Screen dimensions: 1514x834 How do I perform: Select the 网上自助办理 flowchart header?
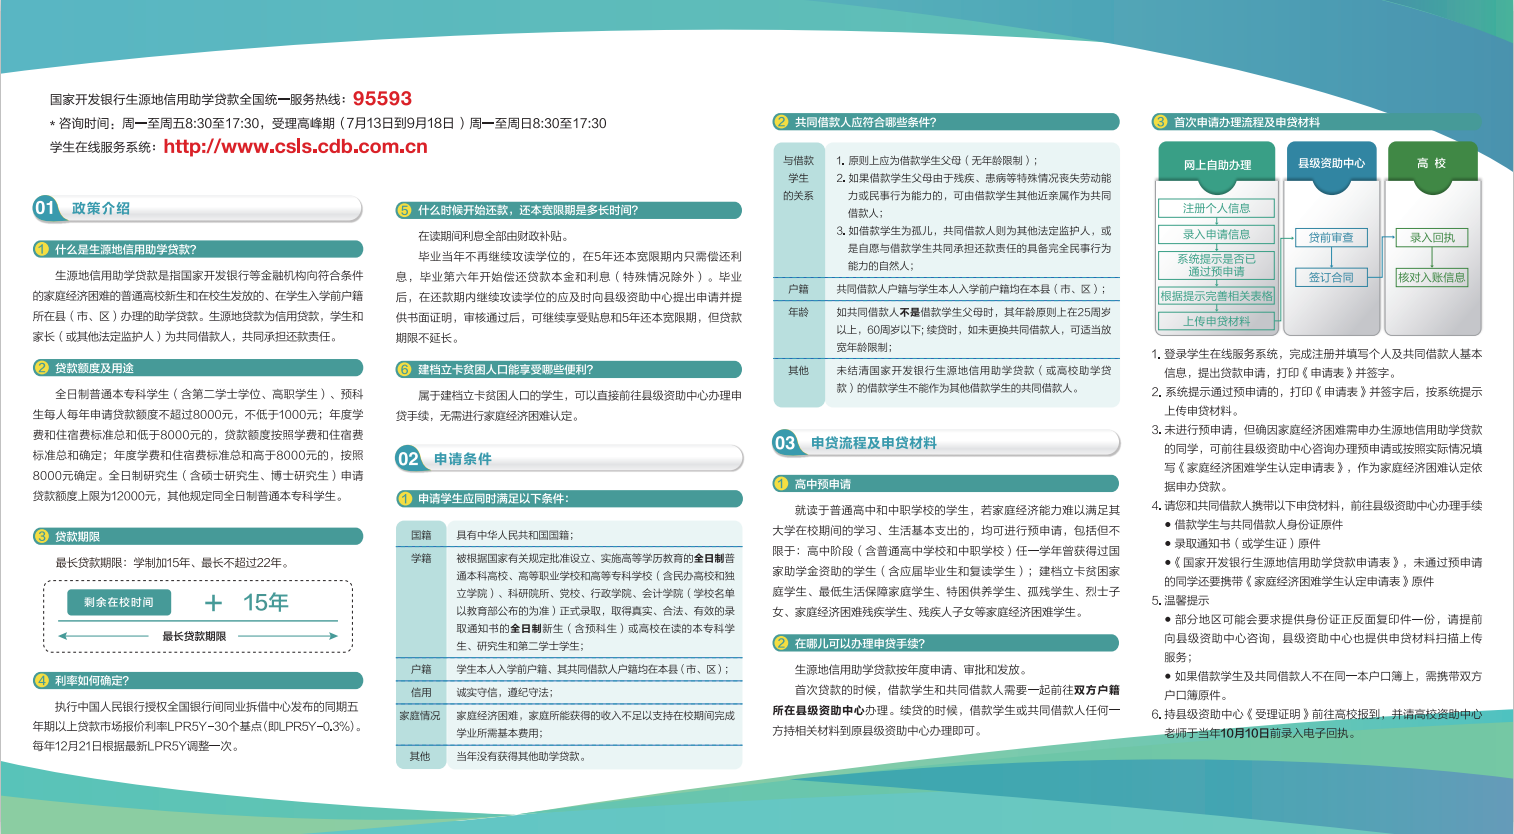[x=1217, y=165]
